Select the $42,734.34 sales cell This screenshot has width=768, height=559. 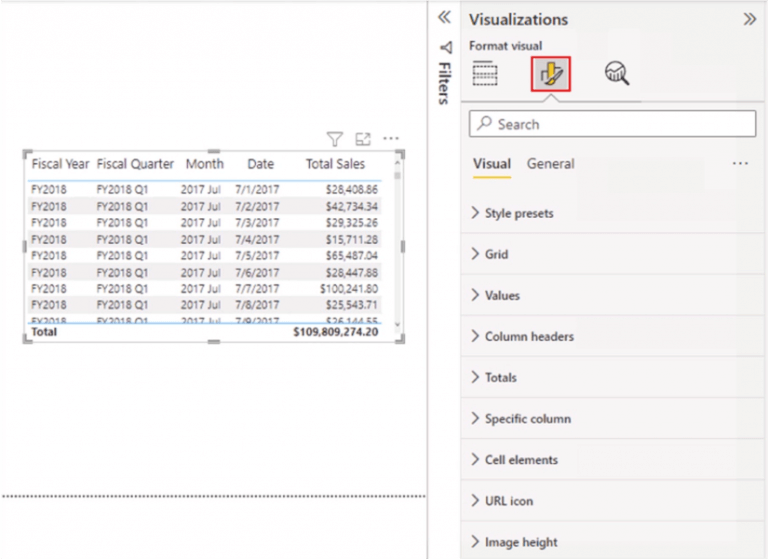352,206
